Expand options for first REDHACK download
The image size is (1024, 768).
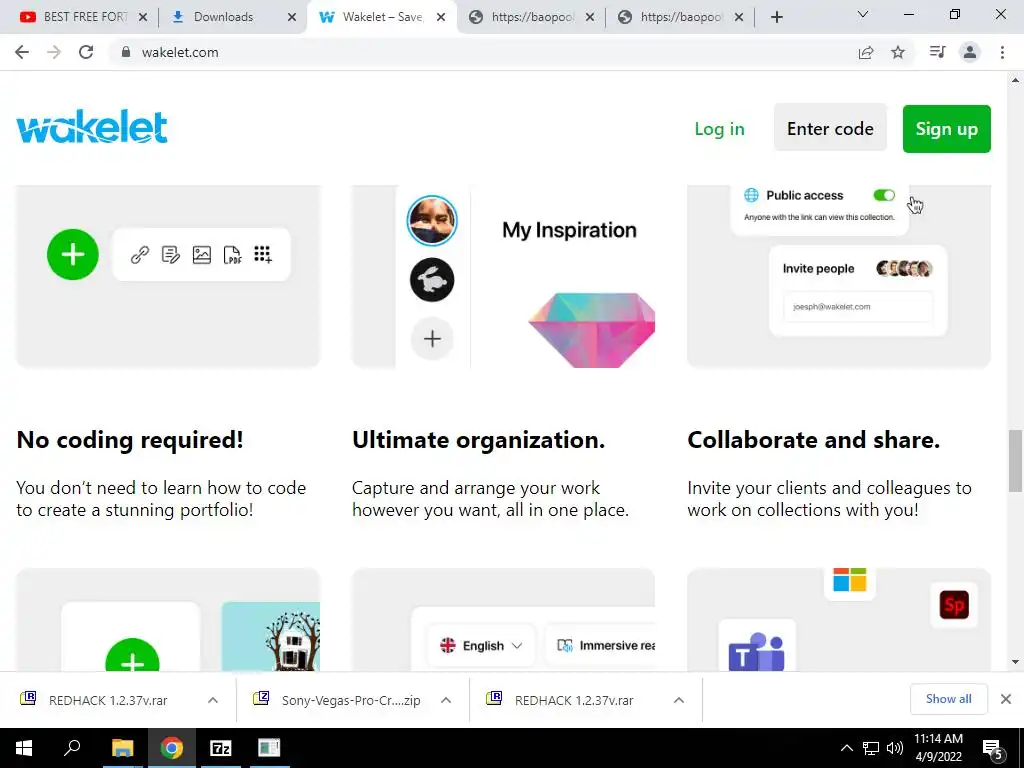213,700
